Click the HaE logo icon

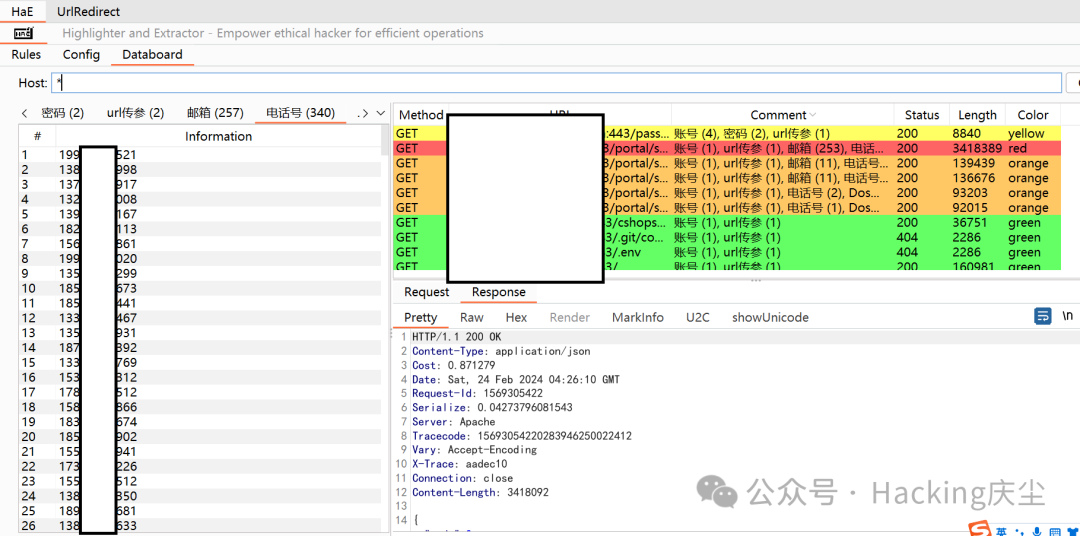tap(23, 33)
